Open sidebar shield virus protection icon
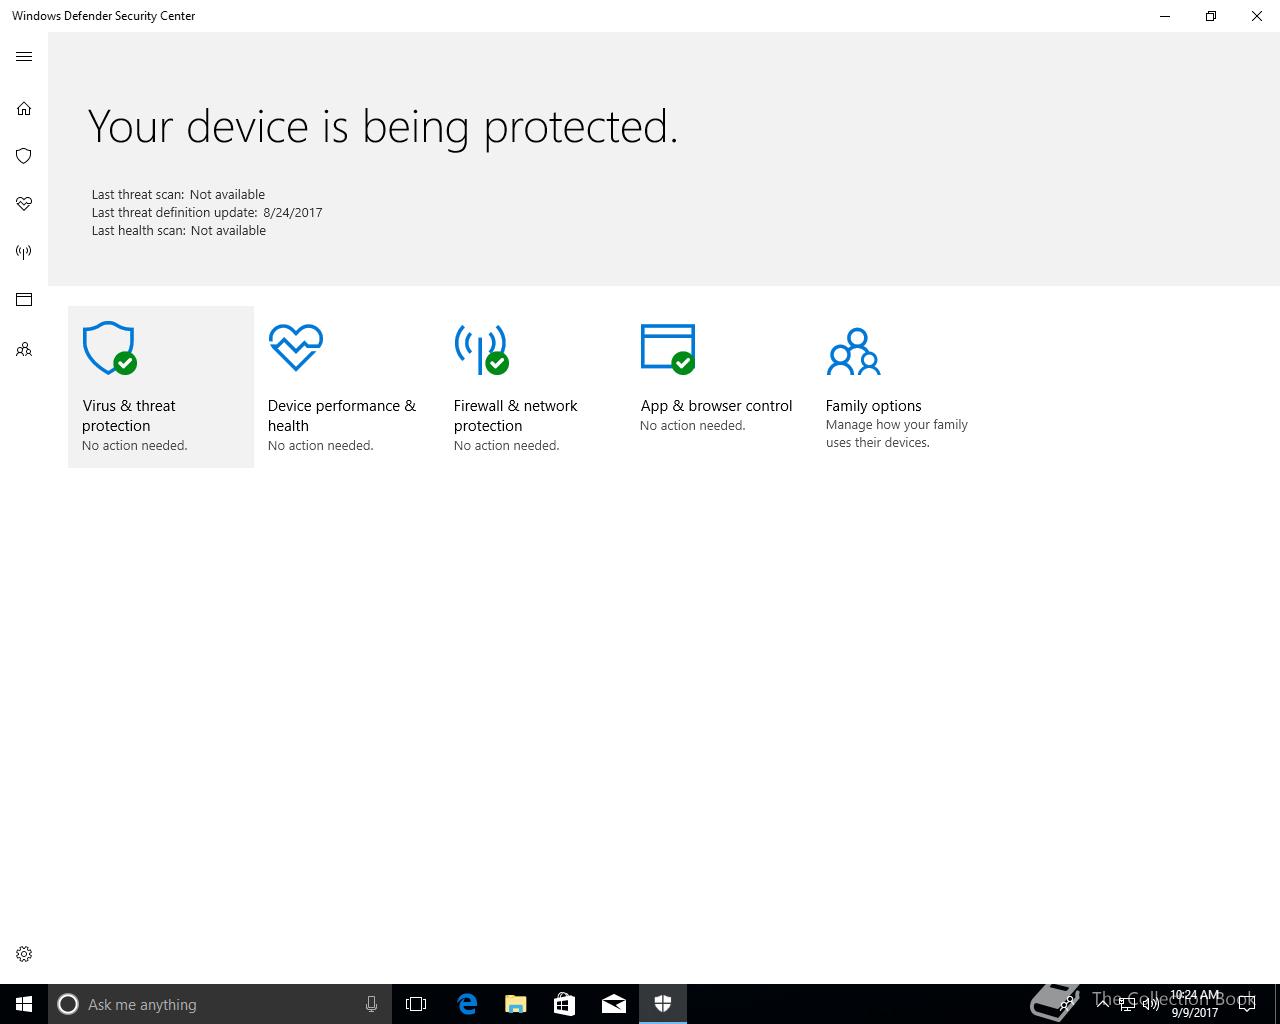This screenshot has width=1280, height=1024. point(24,156)
